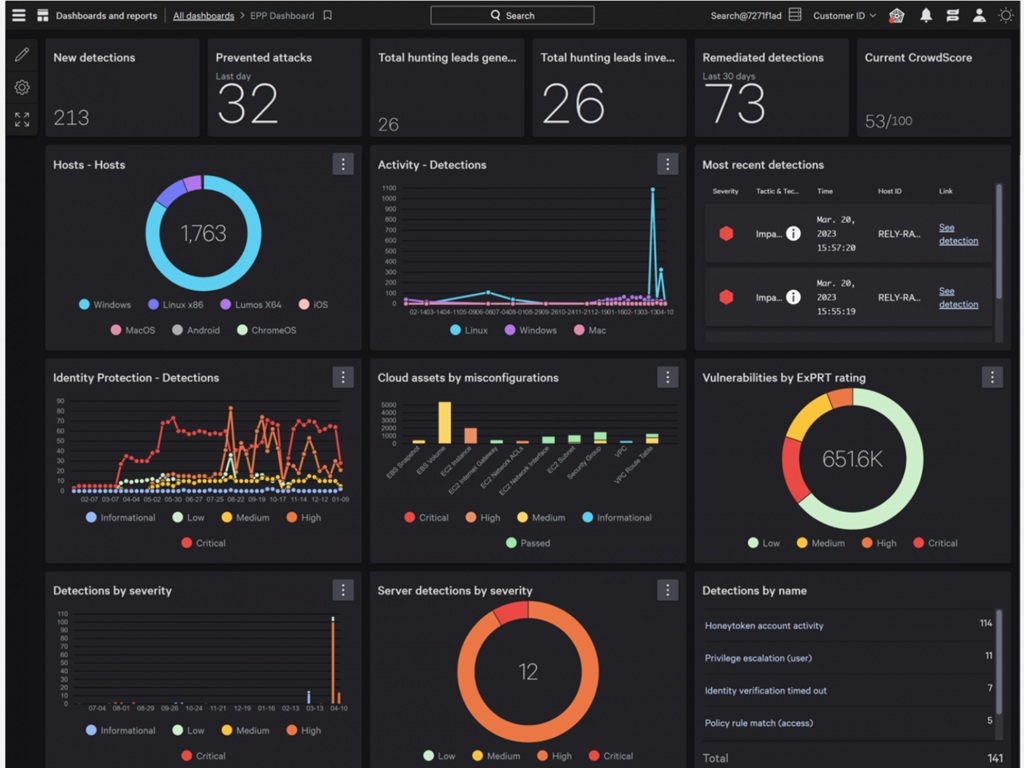Toggle Windows legend in Hosts chart
Viewport: 1024px width, 768px height.
(104, 305)
